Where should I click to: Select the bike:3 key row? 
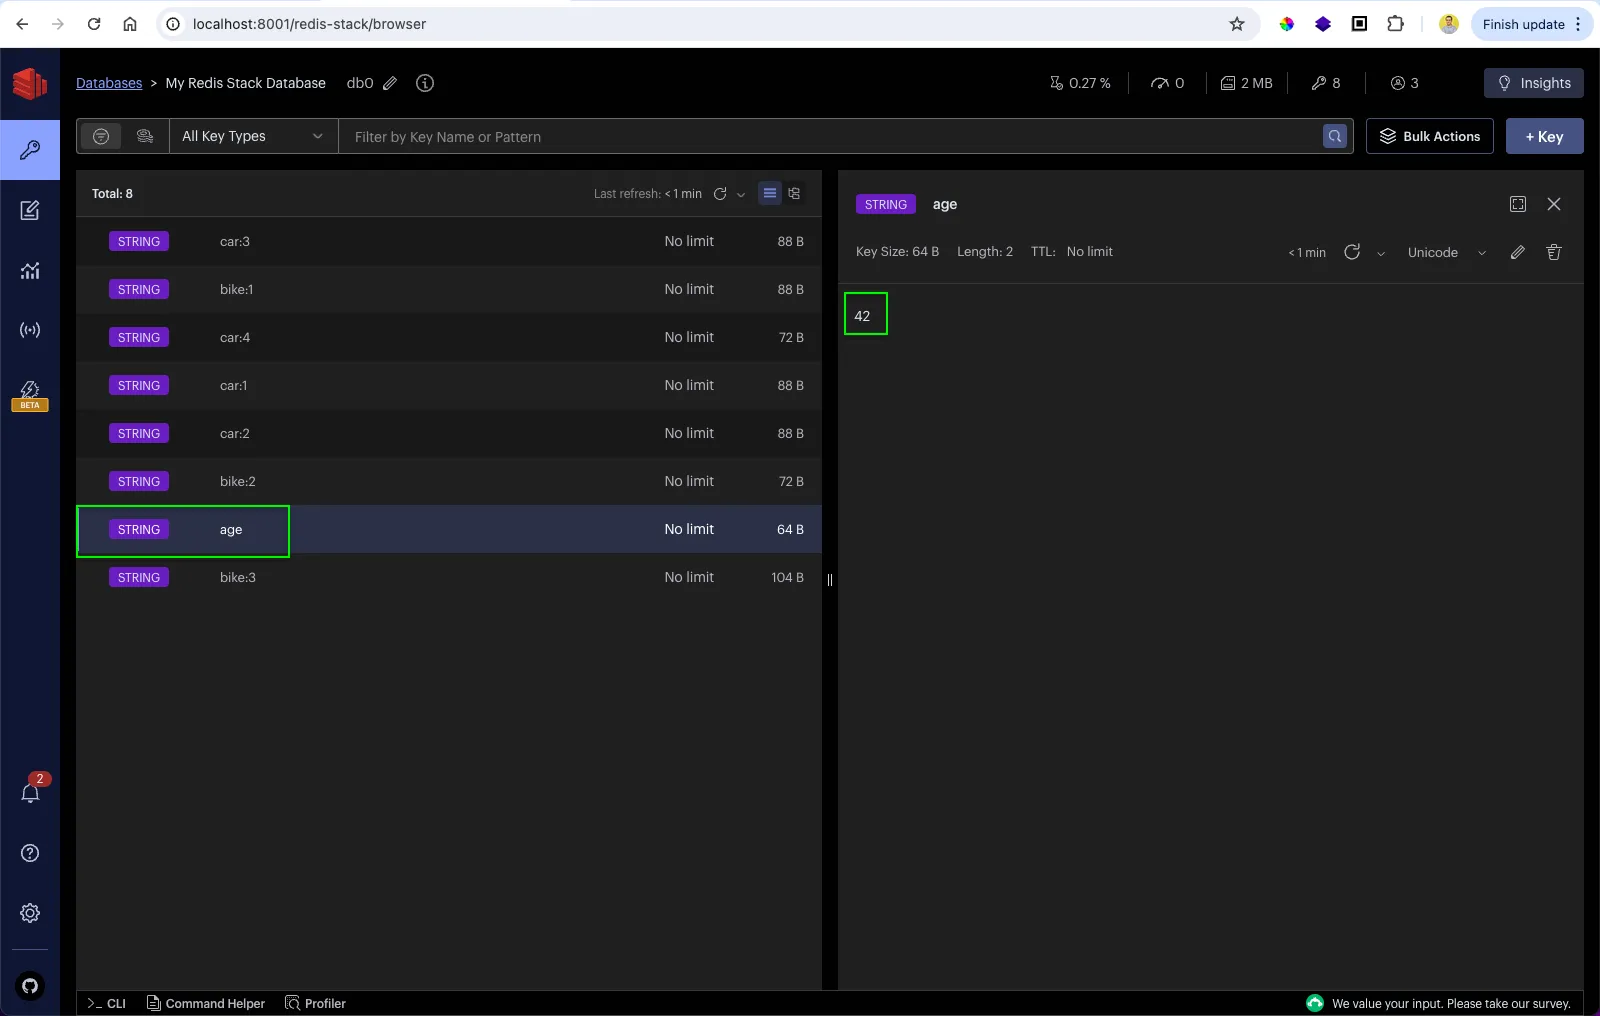click(x=449, y=577)
